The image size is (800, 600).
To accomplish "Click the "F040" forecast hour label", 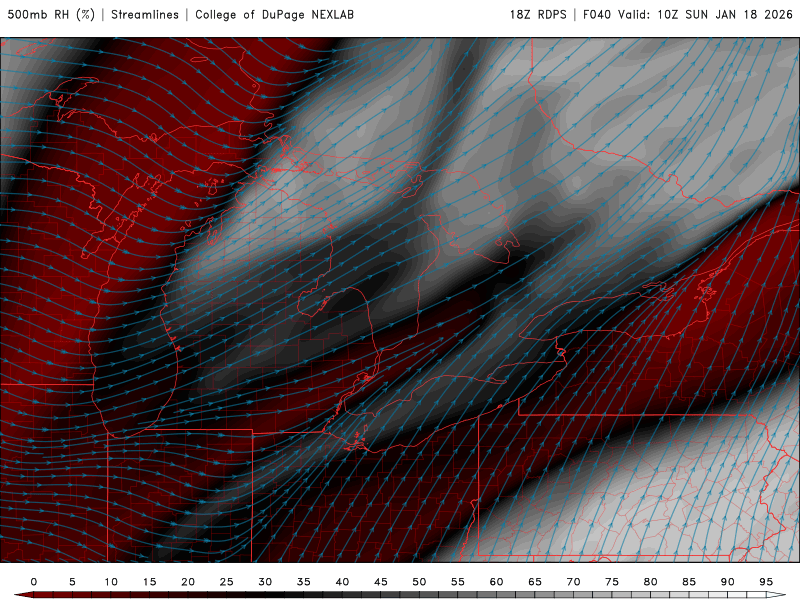I will (x=597, y=14).
